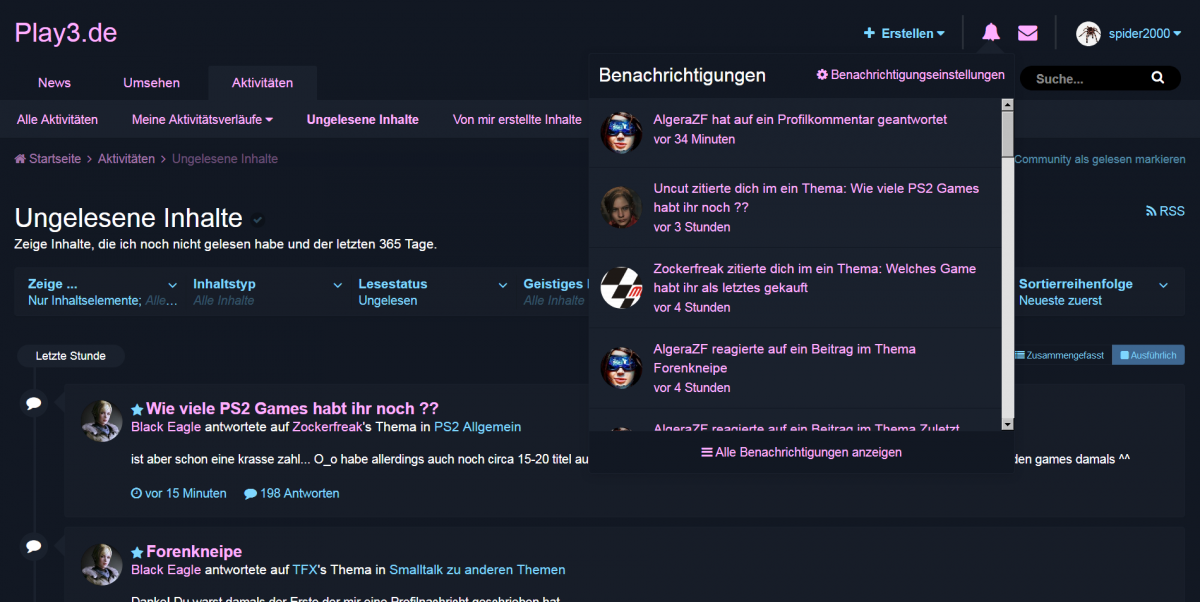This screenshot has height=602, width=1200.
Task: Click star icon before Forenkneipe title
Action: tap(137, 552)
